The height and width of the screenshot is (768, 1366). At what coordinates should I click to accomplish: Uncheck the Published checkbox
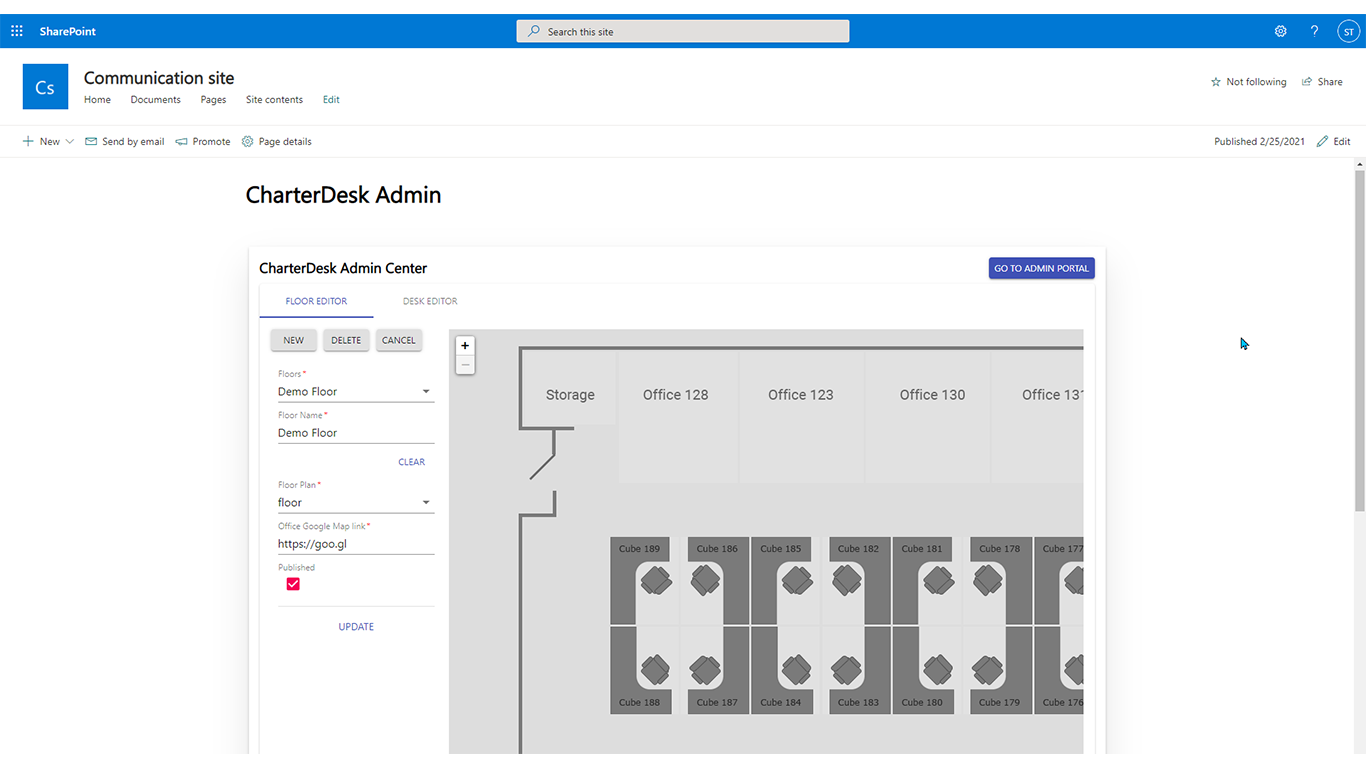[x=293, y=584]
